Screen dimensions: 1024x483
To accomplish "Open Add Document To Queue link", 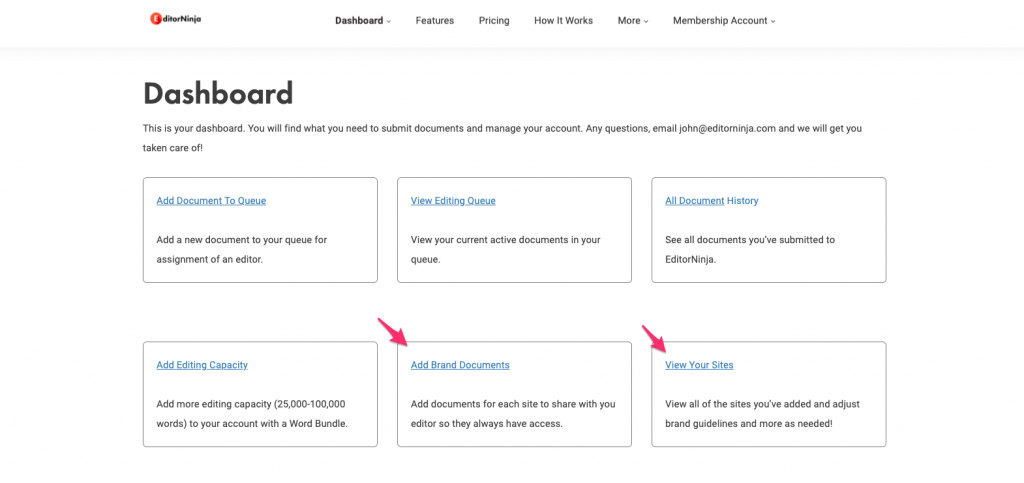I will click(x=211, y=201).
